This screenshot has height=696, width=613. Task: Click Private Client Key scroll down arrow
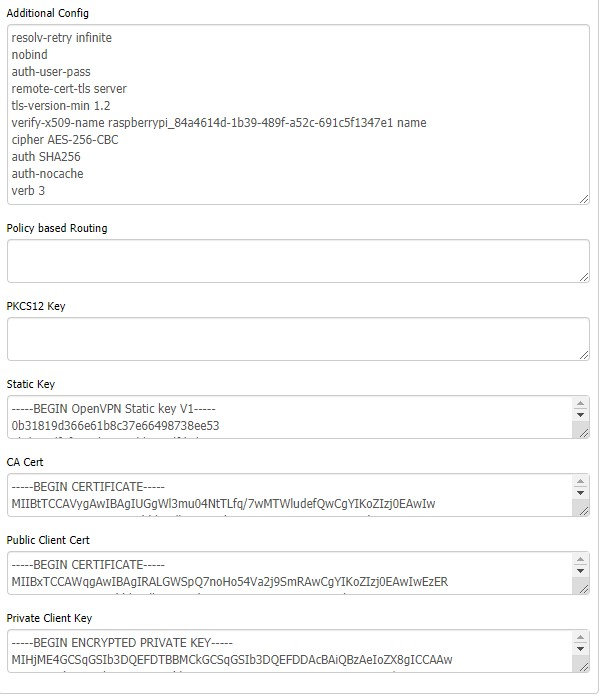point(581,651)
